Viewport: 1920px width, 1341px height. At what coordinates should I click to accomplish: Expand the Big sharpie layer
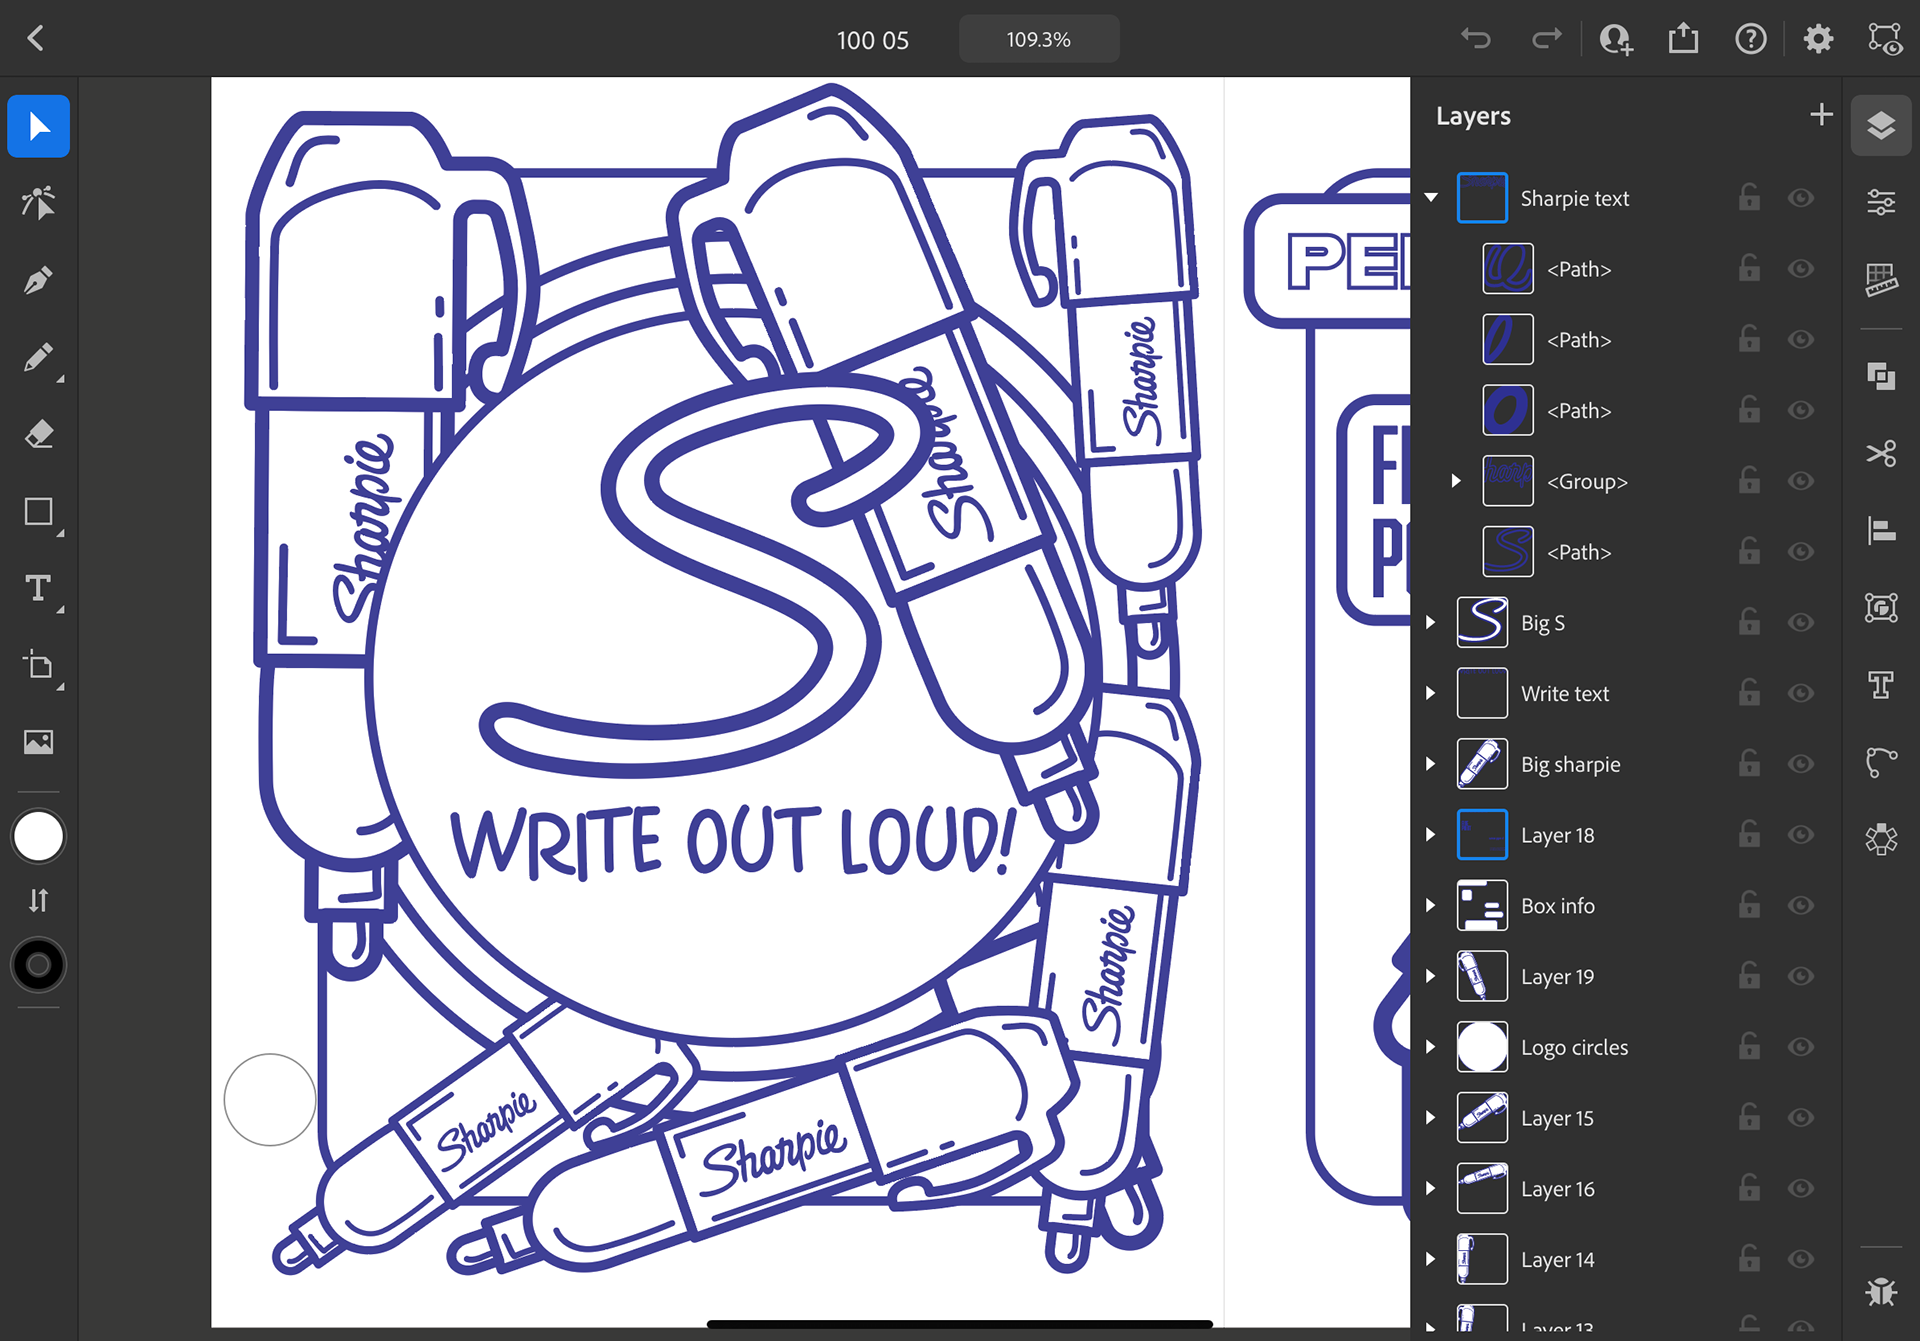1431,764
